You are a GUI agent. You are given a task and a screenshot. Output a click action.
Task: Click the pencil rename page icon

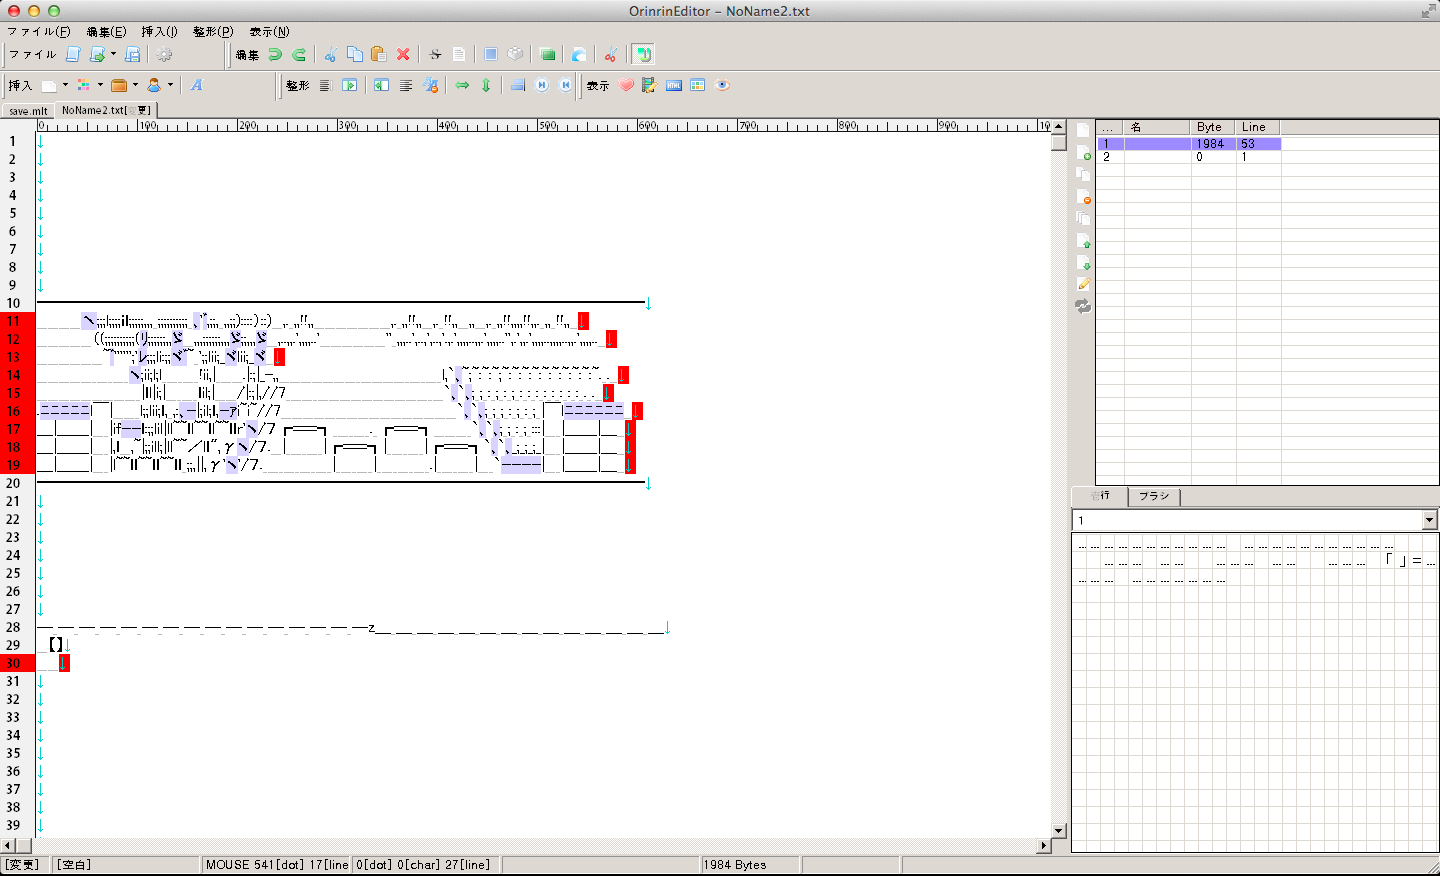pos(1084,285)
